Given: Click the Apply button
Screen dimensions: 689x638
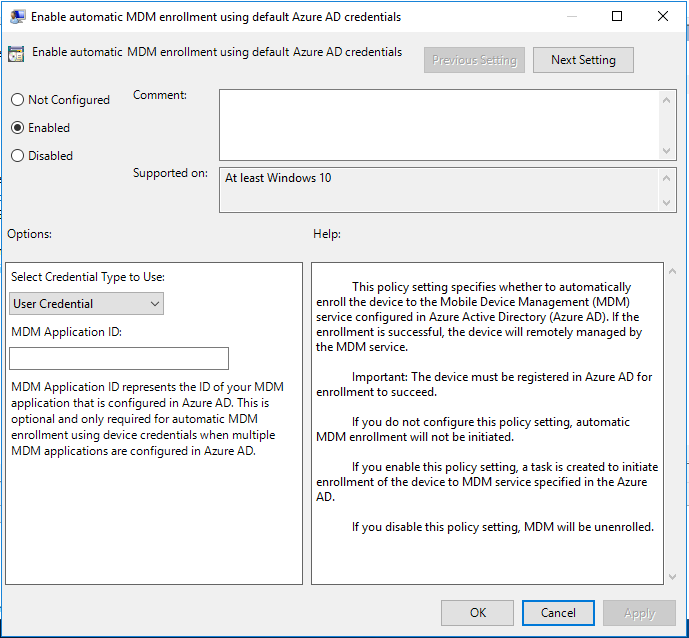Looking at the screenshot, I should coord(639,613).
